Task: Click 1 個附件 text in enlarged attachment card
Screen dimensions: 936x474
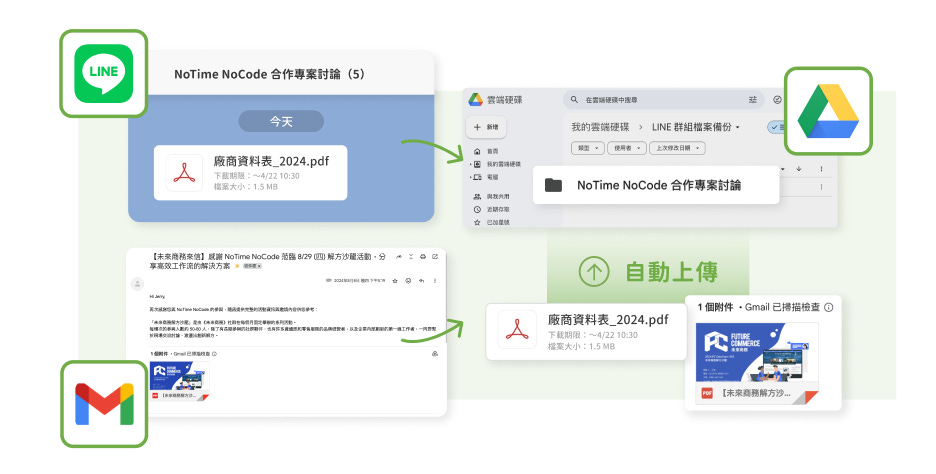Action: 715,307
